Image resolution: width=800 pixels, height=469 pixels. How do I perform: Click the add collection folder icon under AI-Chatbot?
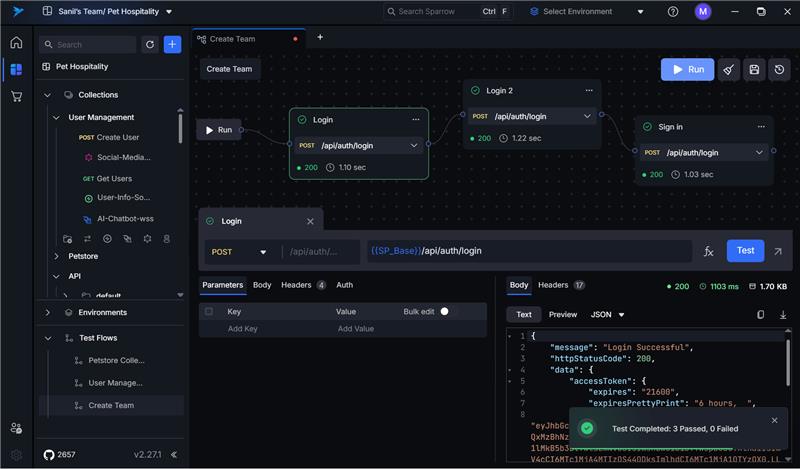point(67,239)
